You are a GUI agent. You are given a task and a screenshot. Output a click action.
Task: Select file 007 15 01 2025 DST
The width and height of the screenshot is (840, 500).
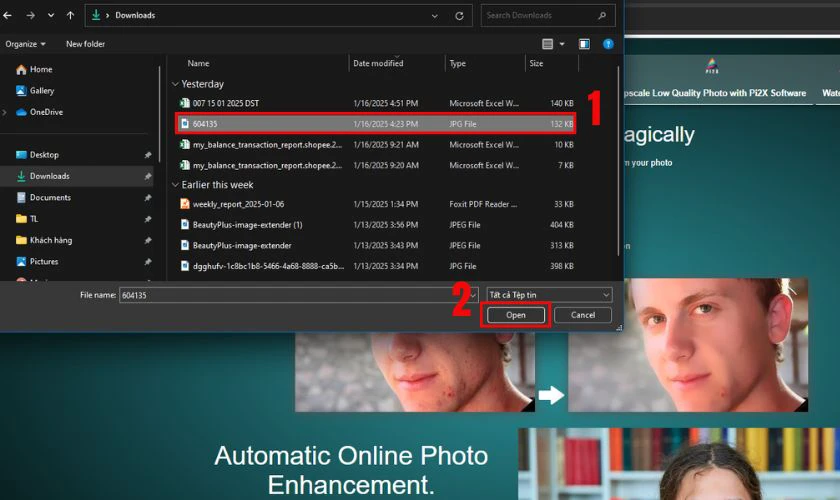click(x=376, y=103)
